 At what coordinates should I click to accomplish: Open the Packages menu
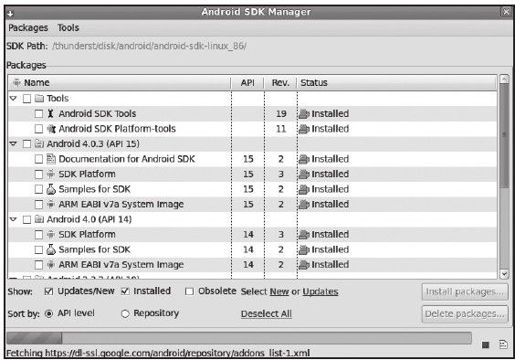pos(28,28)
